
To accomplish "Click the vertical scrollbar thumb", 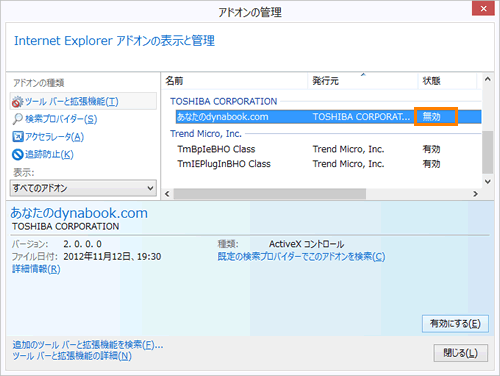I will (488, 152).
